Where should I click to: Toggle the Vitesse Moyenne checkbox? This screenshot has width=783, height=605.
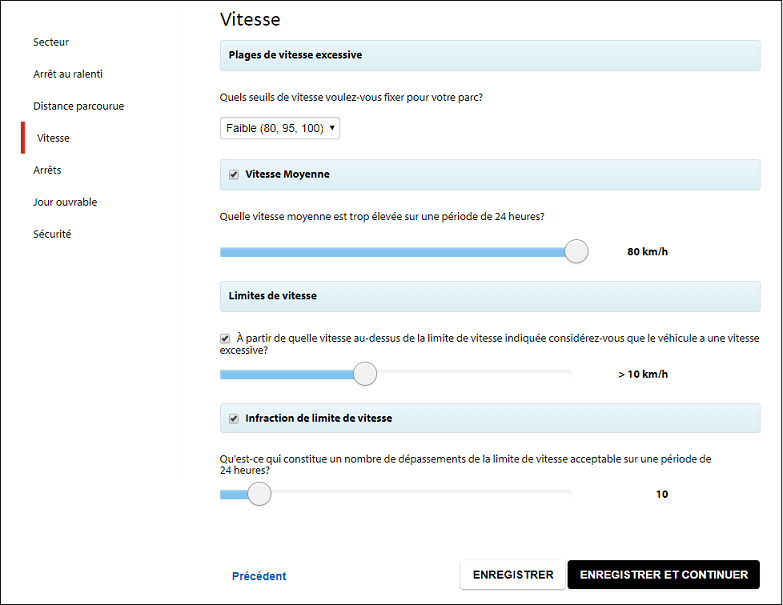click(234, 174)
